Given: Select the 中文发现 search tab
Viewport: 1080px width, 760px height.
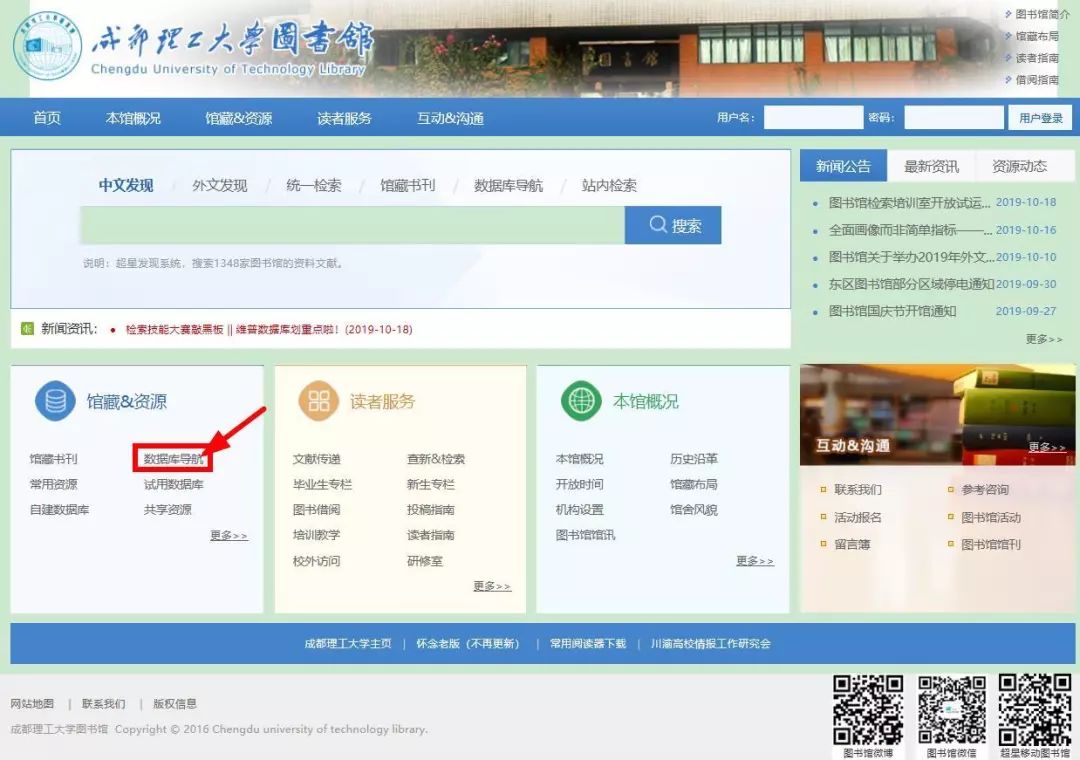Looking at the screenshot, I should coord(126,185).
